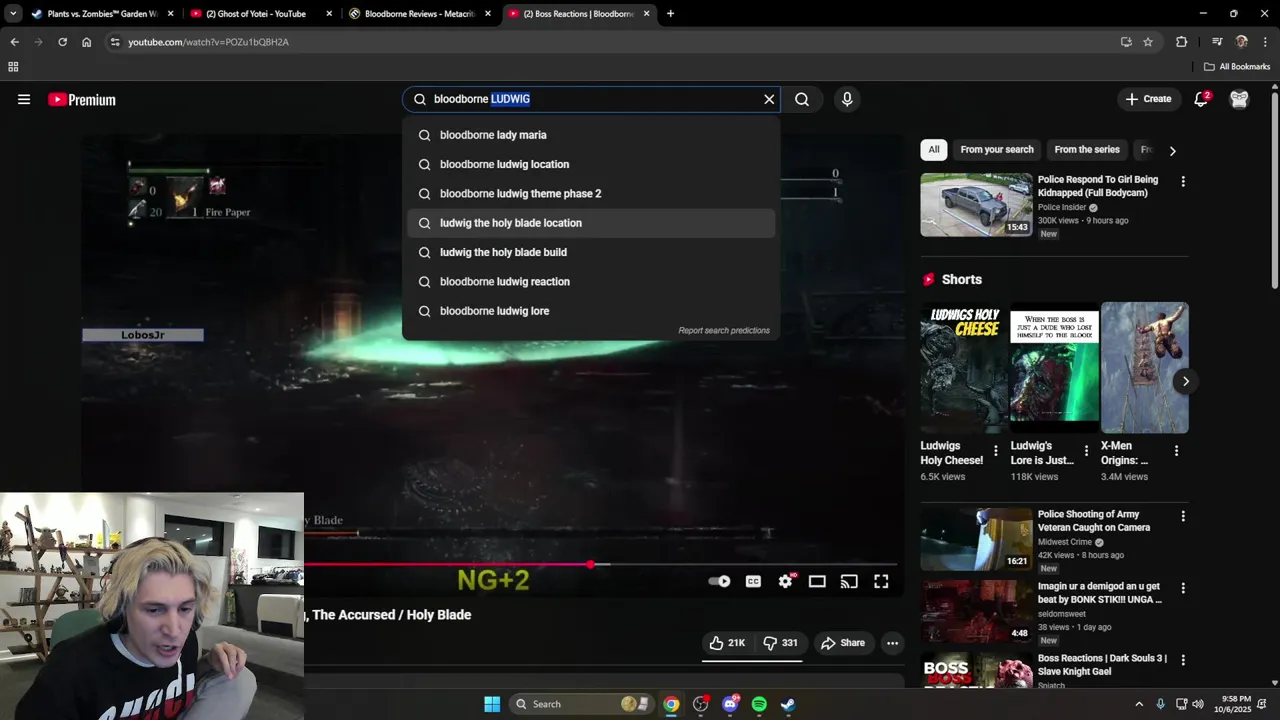This screenshot has height=720, width=1280.
Task: Open Windows Start menu
Action: [x=492, y=704]
